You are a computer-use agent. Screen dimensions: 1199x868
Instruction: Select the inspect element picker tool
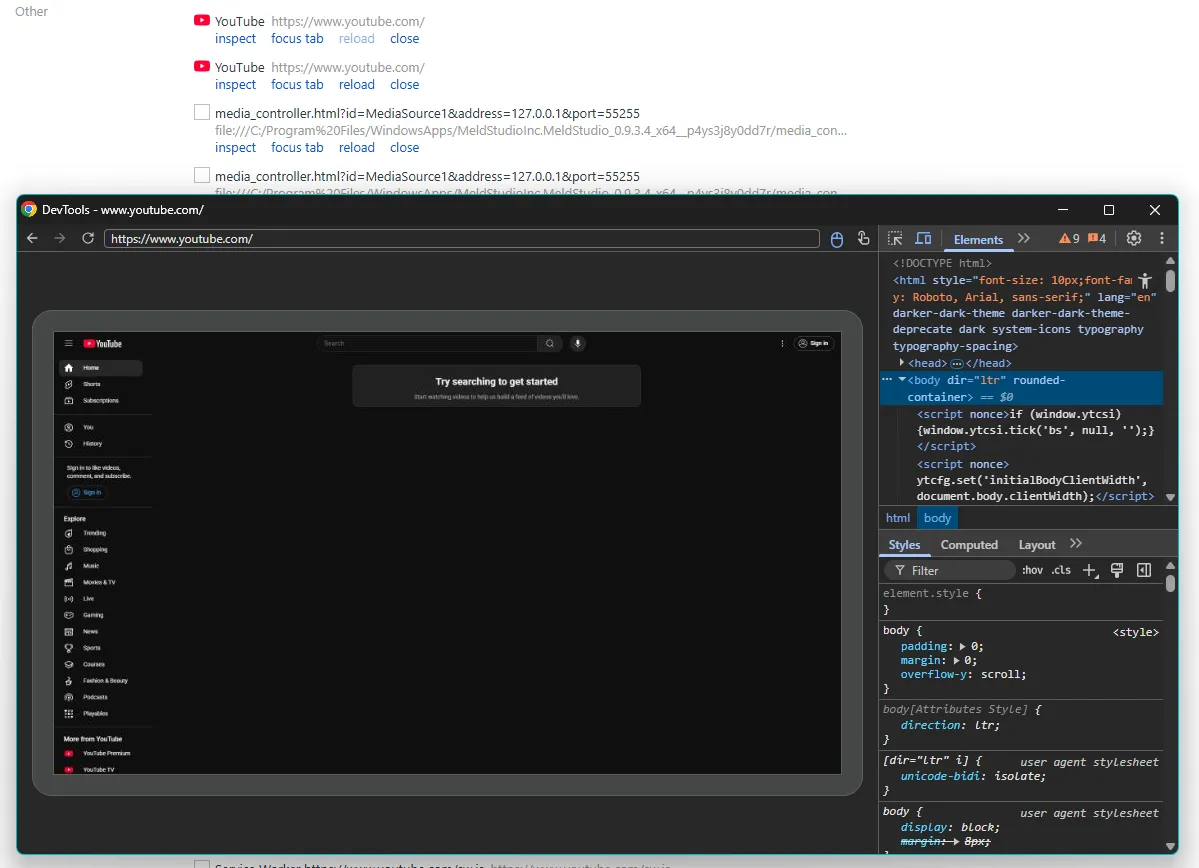pyautogui.click(x=895, y=238)
